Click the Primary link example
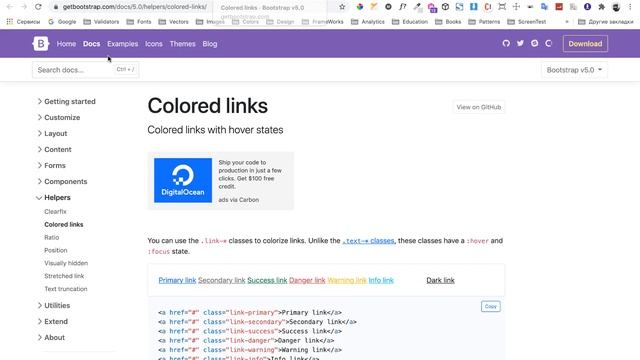The width and height of the screenshot is (640, 360). [x=177, y=280]
